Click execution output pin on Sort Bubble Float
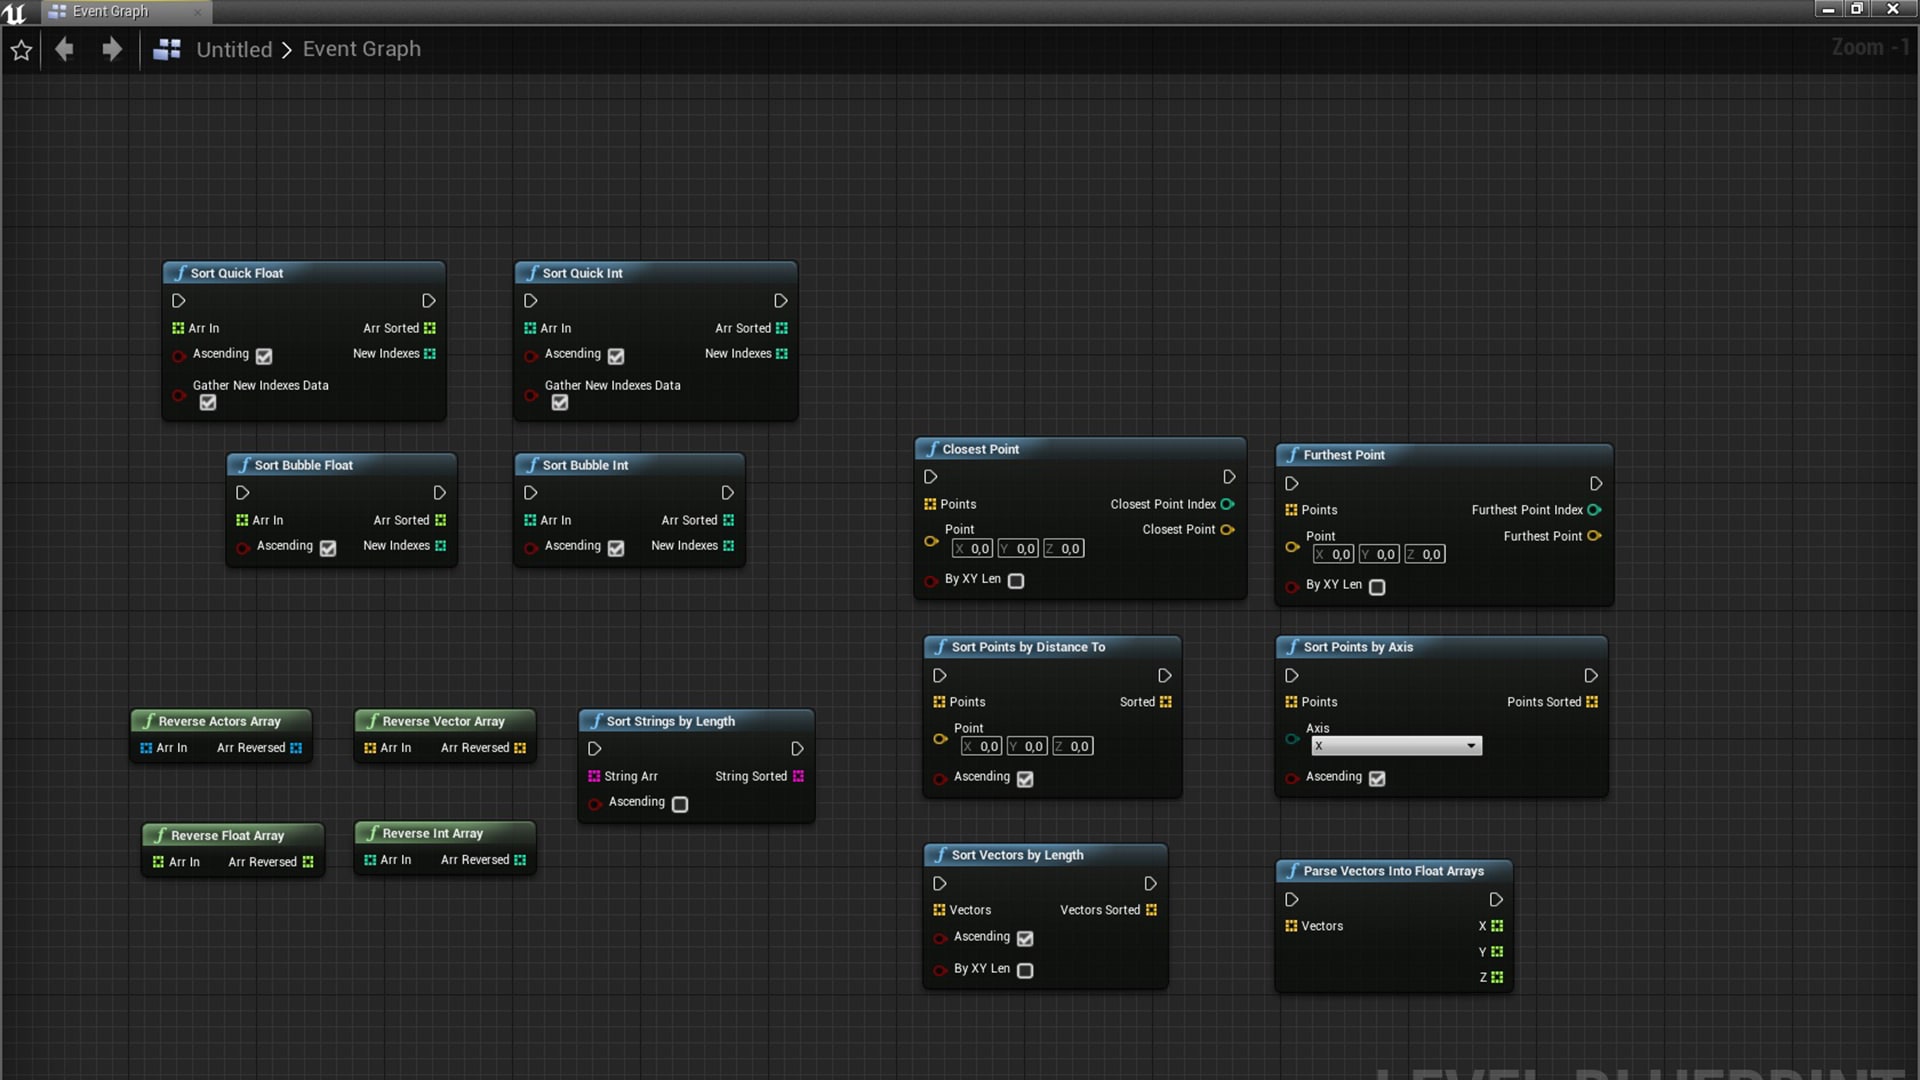Viewport: 1920px width, 1080px height. [x=439, y=492]
